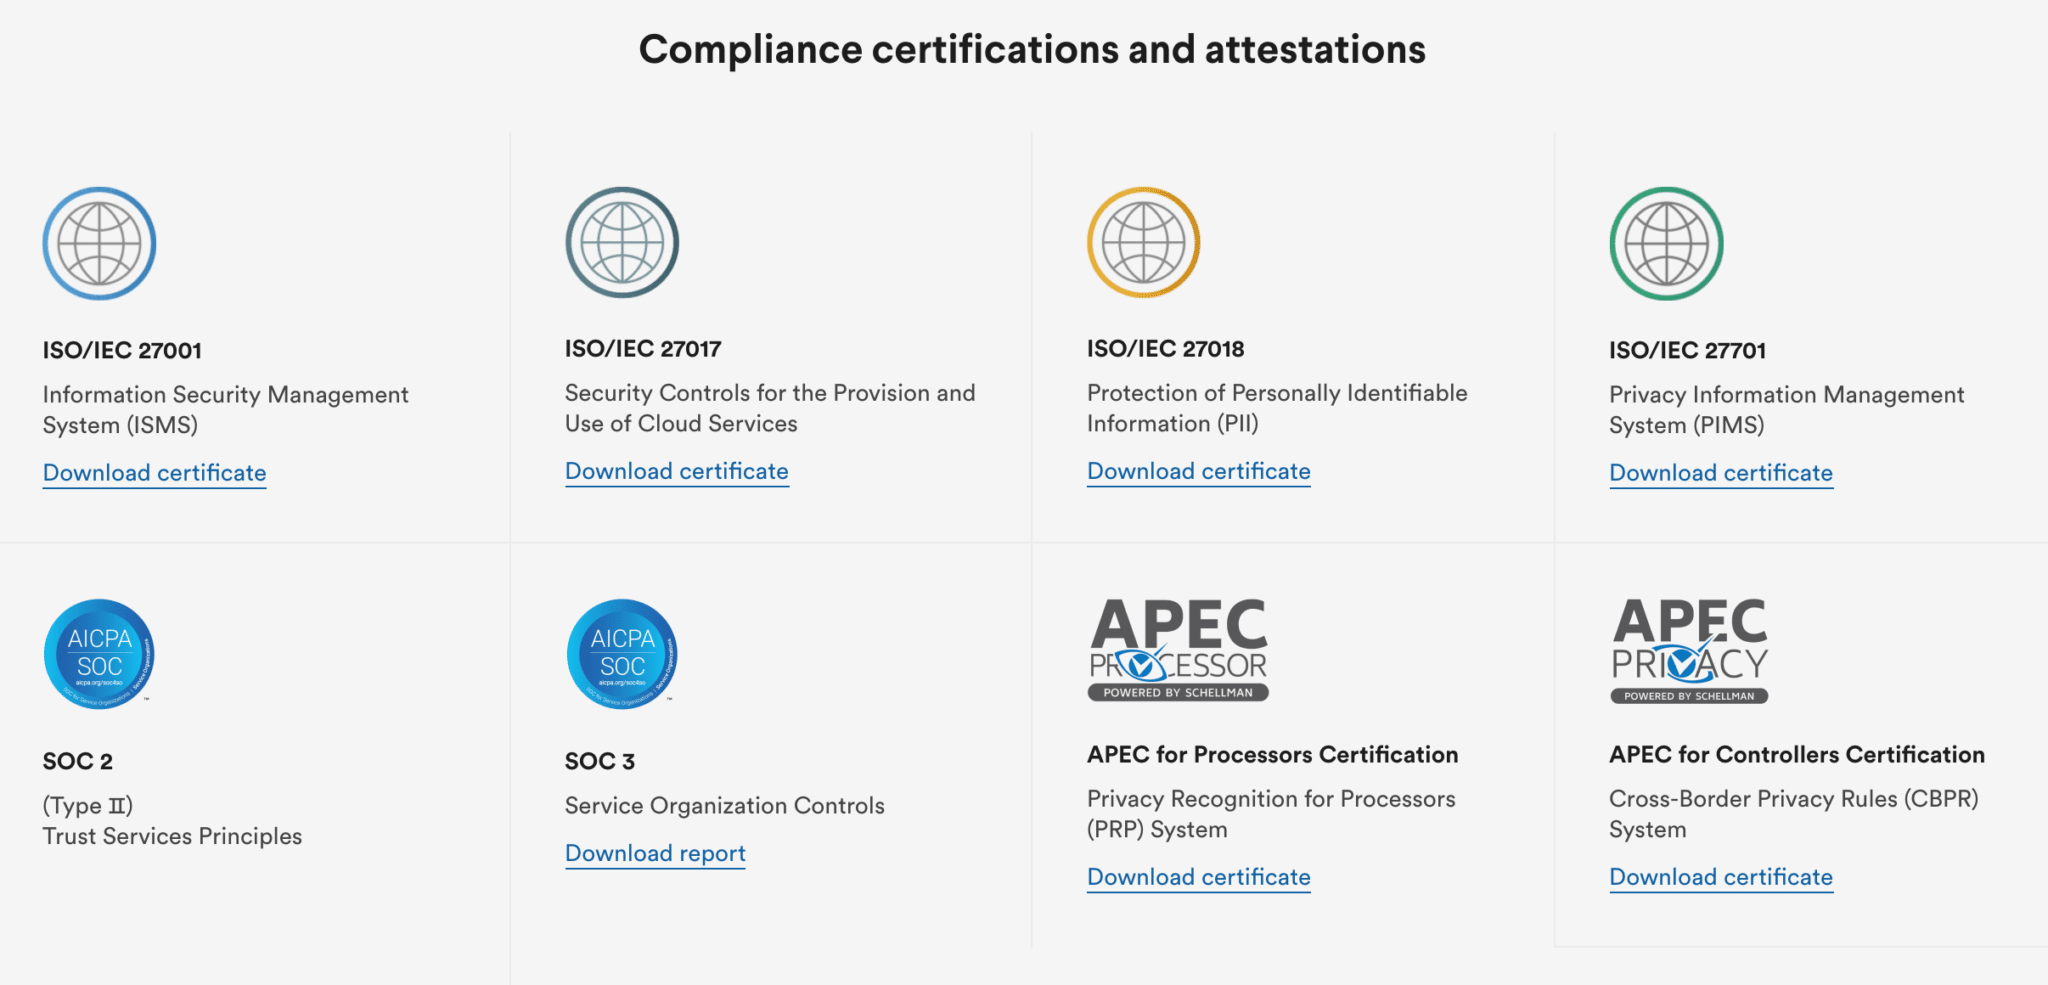Download the APEC for Processors certificate
This screenshot has height=985, width=2048.
click(1199, 877)
